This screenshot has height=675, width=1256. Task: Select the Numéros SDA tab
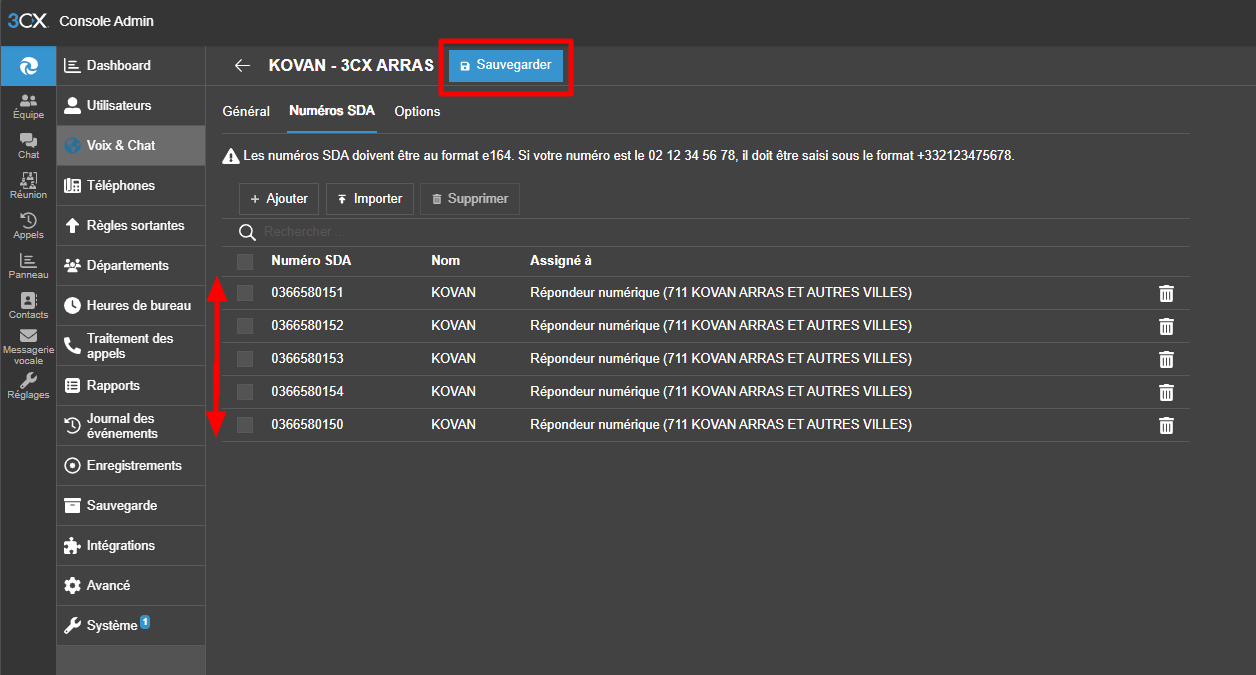pos(332,111)
